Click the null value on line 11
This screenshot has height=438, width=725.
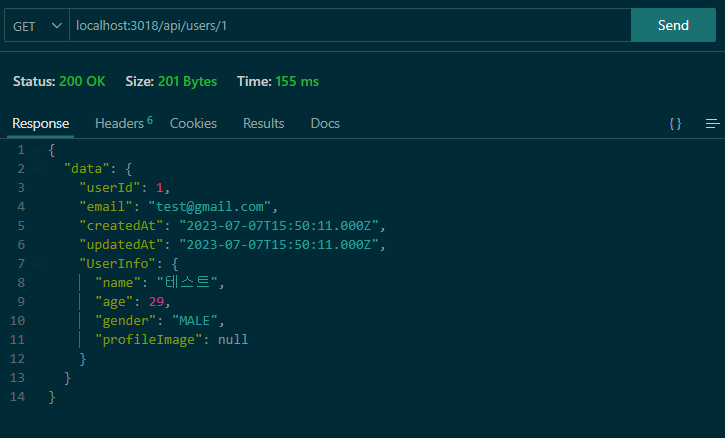point(233,339)
